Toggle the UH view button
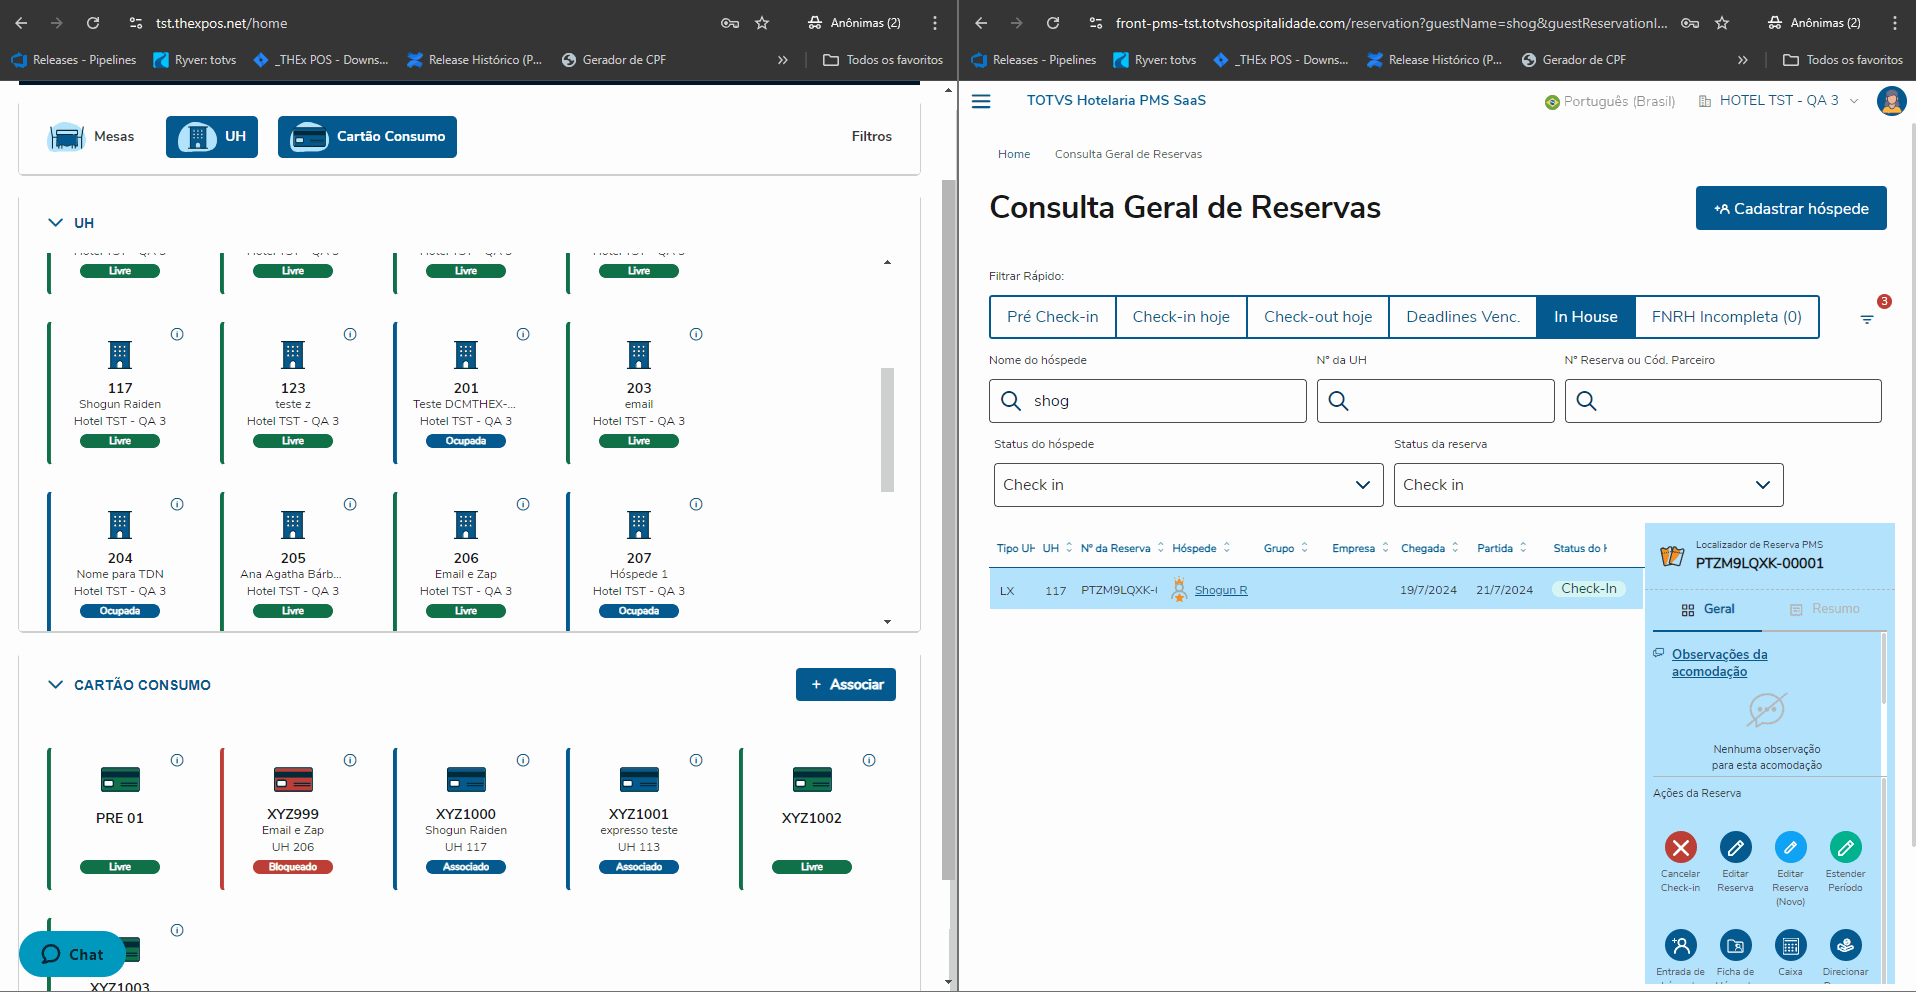The image size is (1916, 992). (212, 137)
